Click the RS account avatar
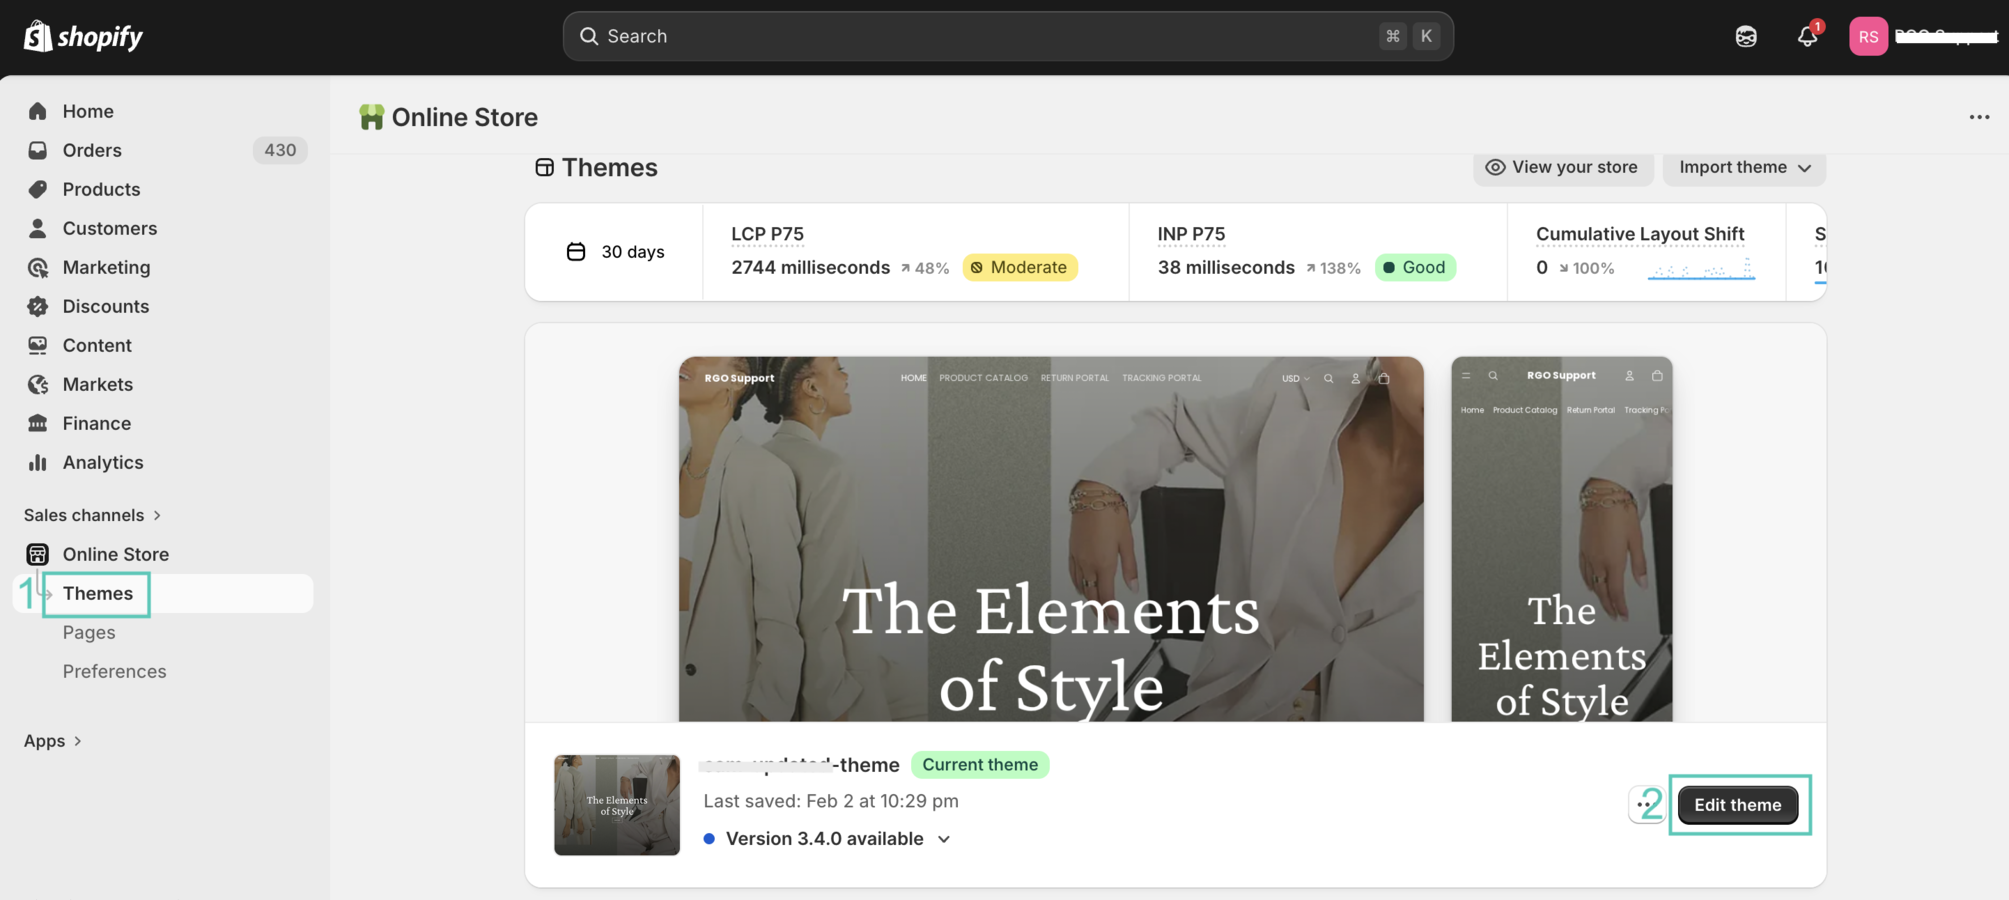2009x900 pixels. (1868, 36)
